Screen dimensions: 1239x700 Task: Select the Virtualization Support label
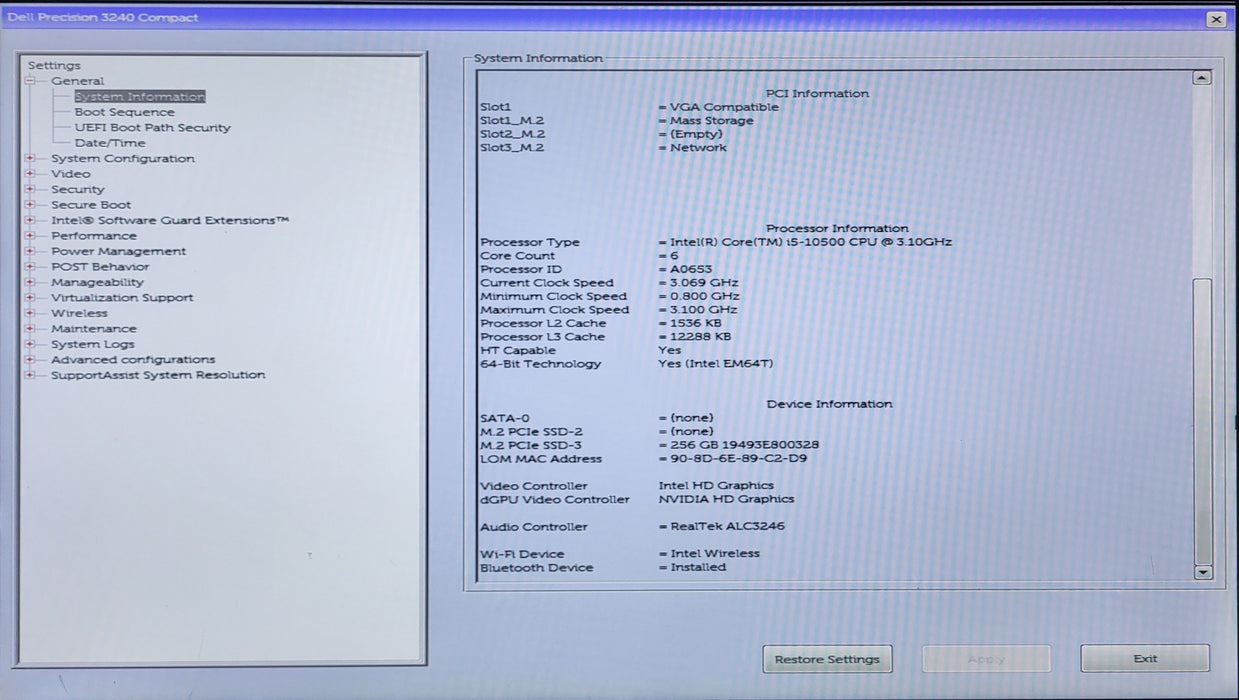pos(122,298)
